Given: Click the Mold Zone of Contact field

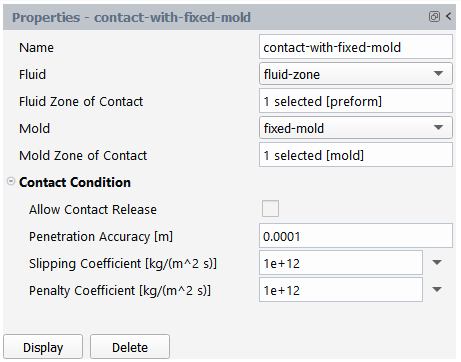Looking at the screenshot, I should tap(356, 155).
